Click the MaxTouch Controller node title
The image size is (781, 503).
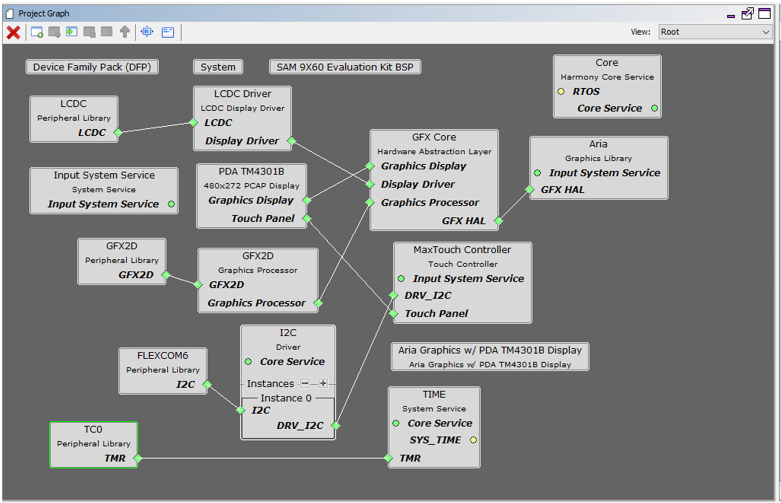(462, 250)
